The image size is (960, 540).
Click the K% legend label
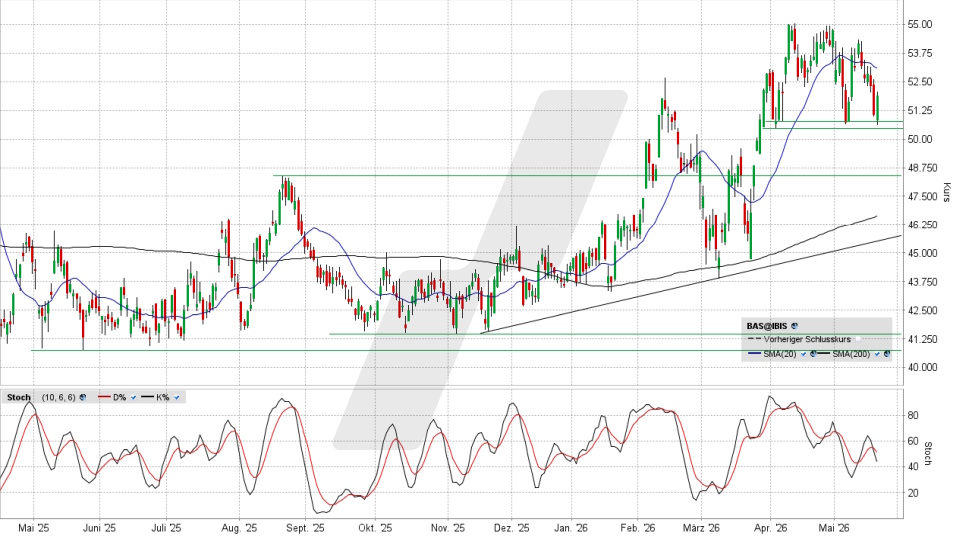(162, 397)
